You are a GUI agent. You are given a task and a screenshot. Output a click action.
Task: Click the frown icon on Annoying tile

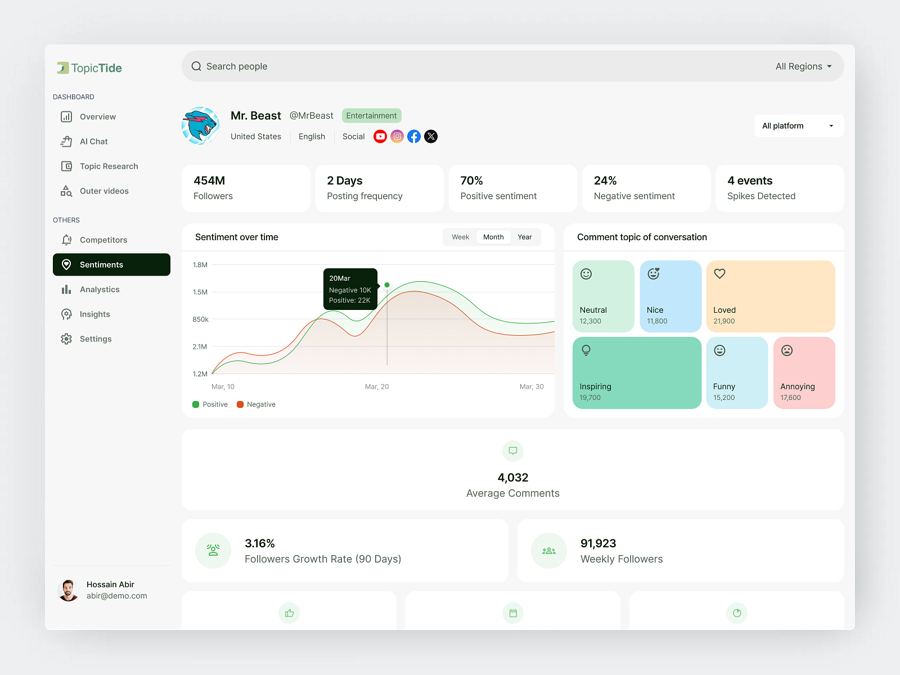point(787,350)
